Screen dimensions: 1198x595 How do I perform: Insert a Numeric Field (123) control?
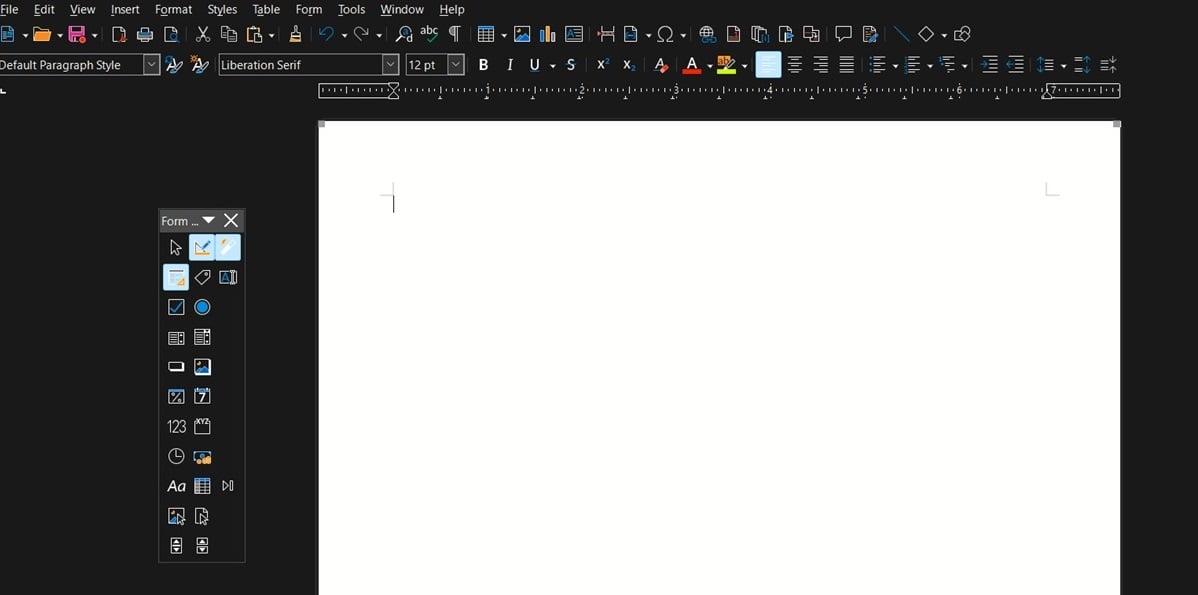(x=176, y=426)
